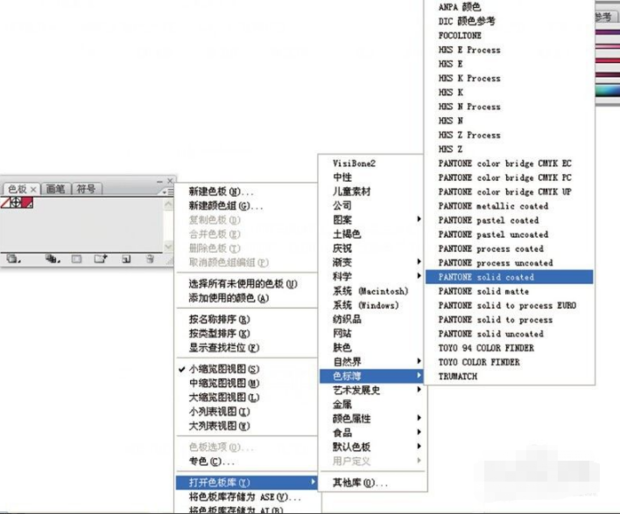The image size is (620, 514).
Task: Expand 渐变 submenu
Action: 372,262
